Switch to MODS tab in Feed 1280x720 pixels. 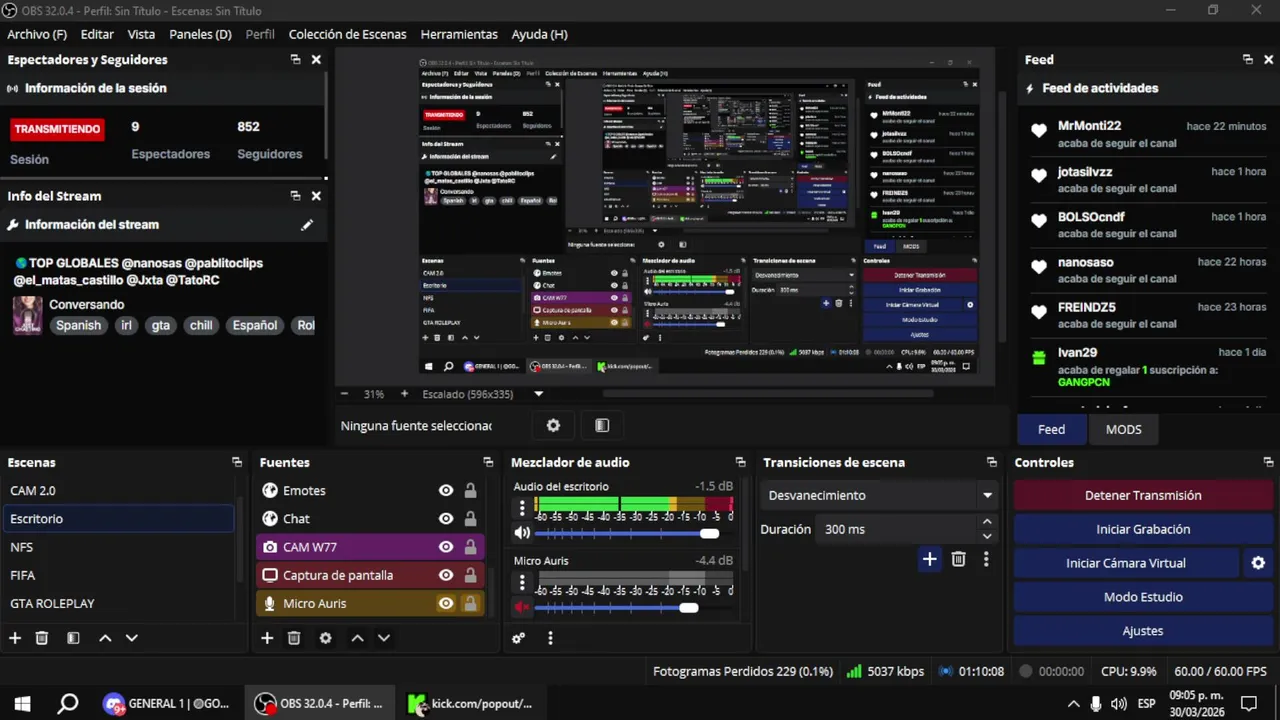[1123, 429]
